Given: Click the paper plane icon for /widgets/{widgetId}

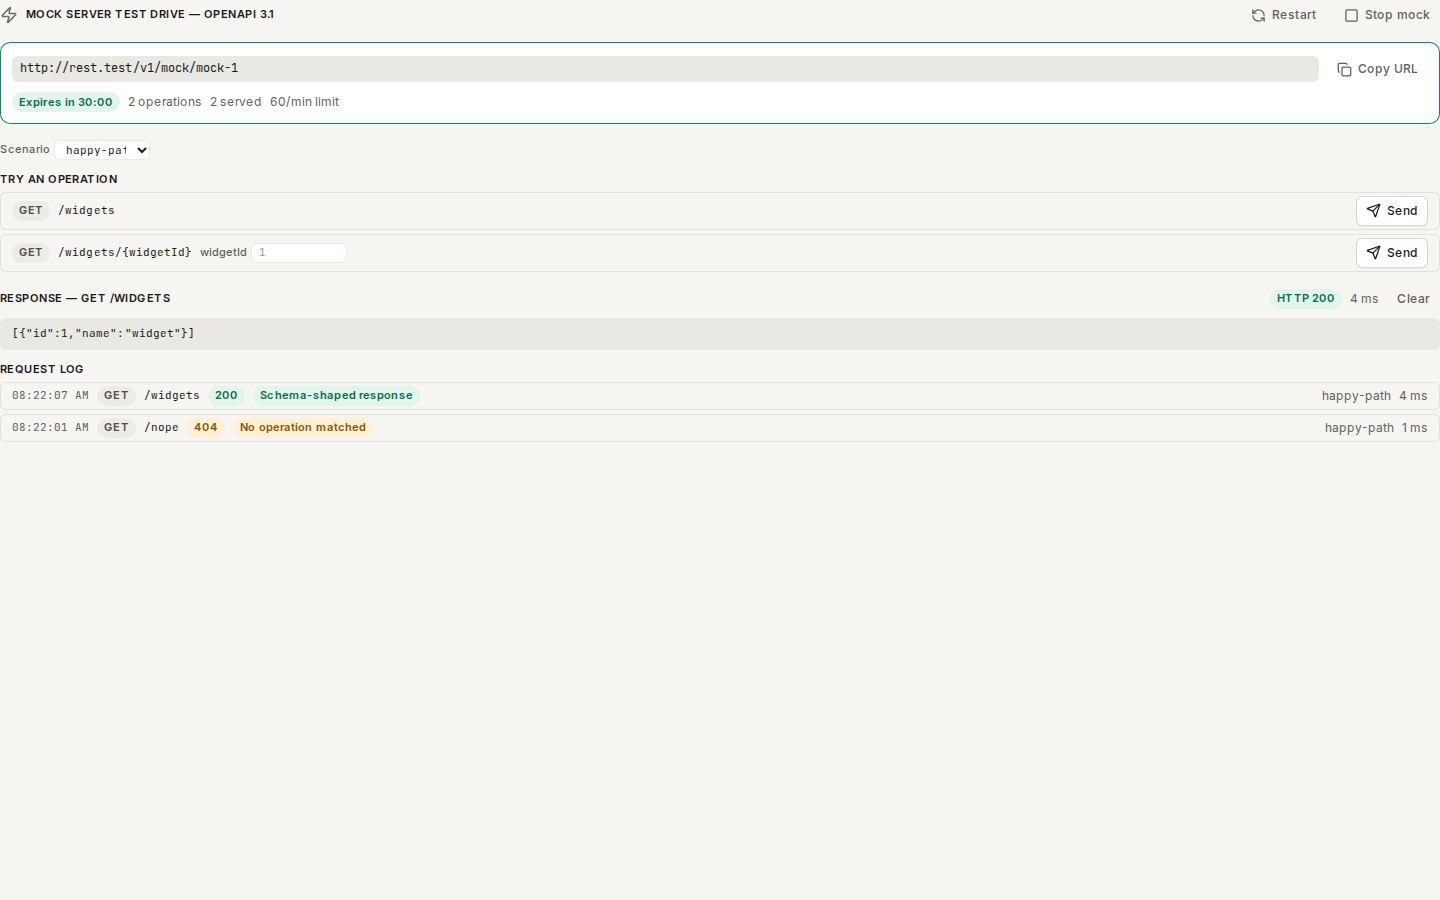Looking at the screenshot, I should 1374,253.
